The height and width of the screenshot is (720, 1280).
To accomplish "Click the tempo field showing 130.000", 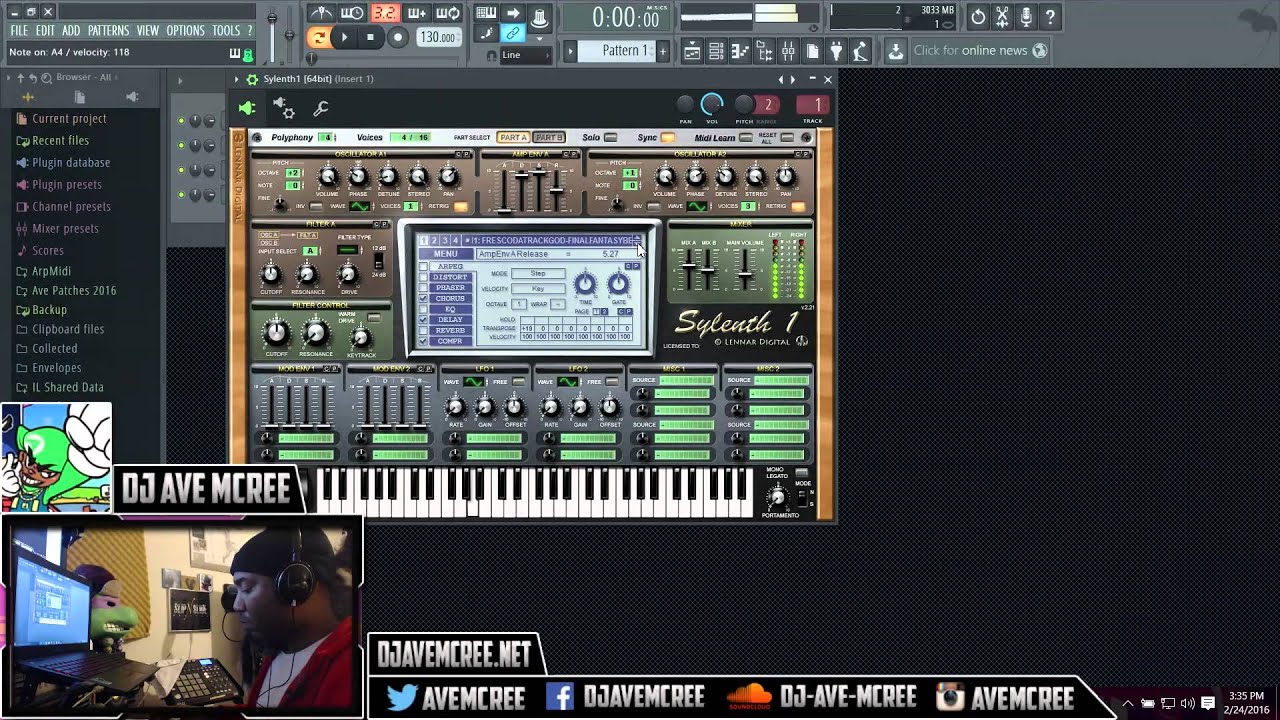I will pos(438,37).
